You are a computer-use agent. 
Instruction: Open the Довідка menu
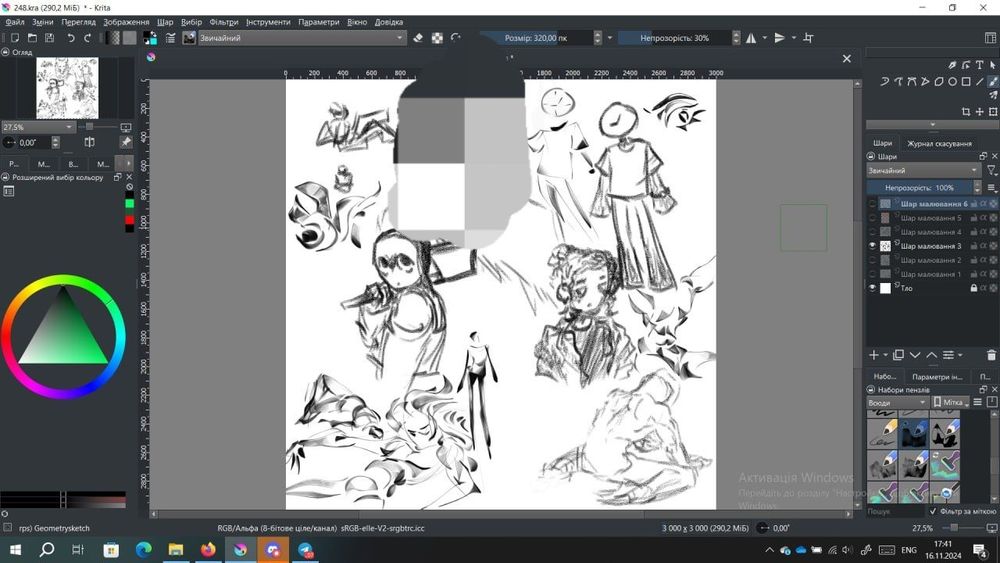click(388, 22)
